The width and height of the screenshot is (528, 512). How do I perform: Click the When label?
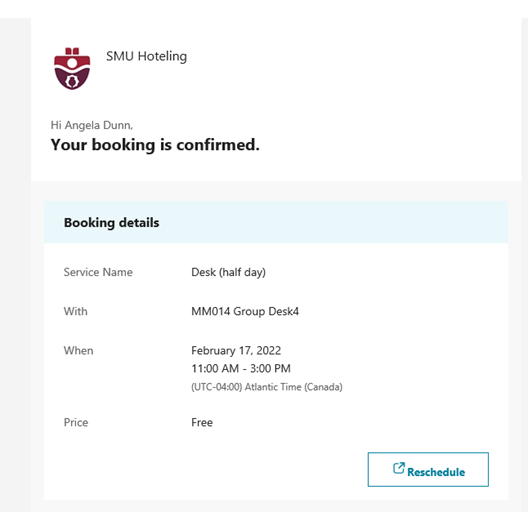pos(78,351)
